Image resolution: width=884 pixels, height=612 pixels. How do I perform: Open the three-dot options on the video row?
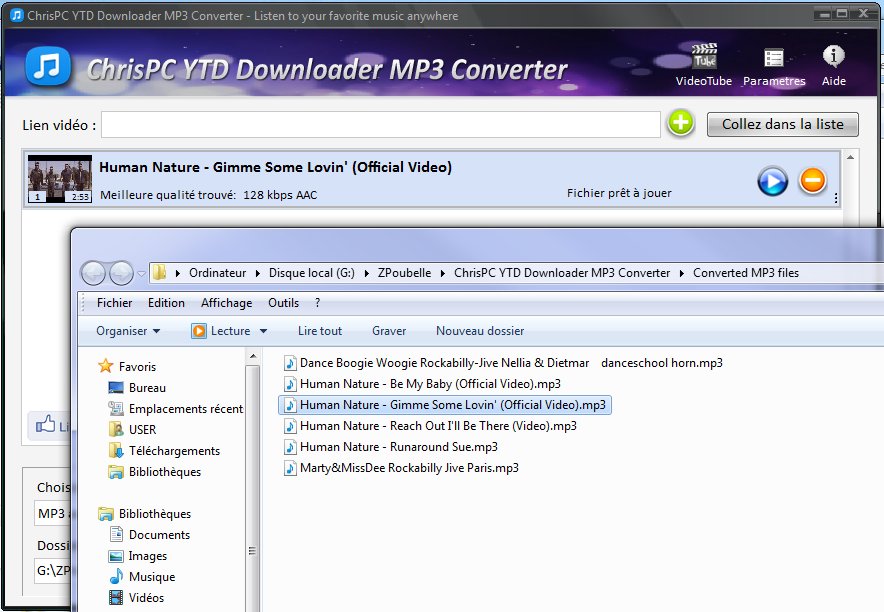coord(836,198)
